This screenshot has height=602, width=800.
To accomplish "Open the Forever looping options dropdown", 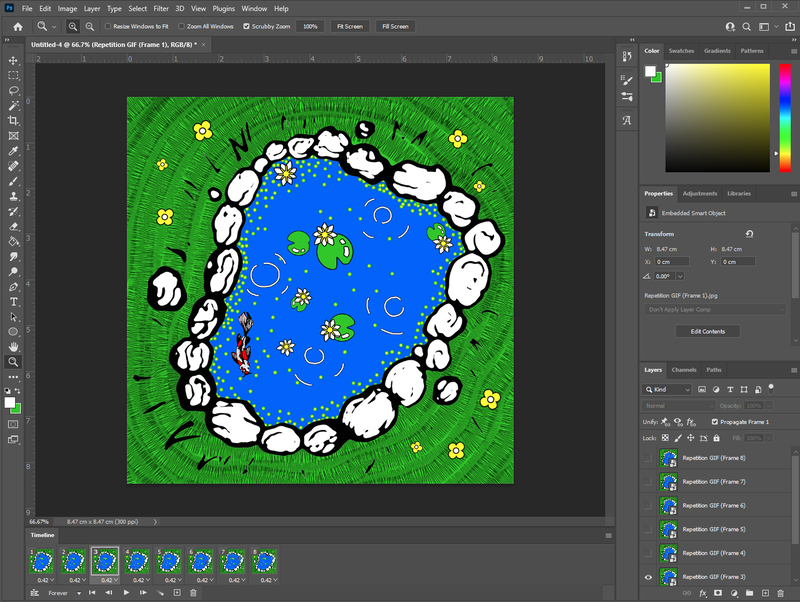I will (x=67, y=593).
